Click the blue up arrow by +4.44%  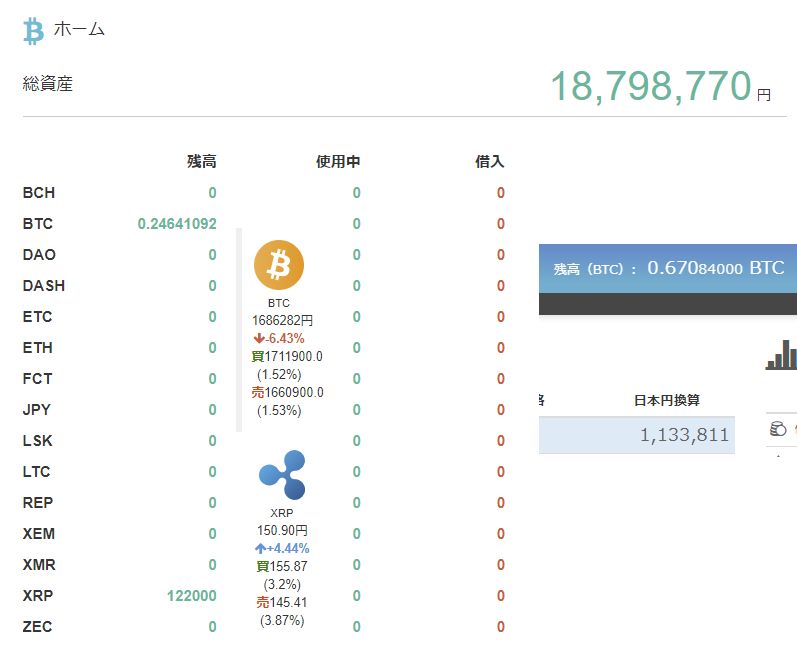(260, 549)
